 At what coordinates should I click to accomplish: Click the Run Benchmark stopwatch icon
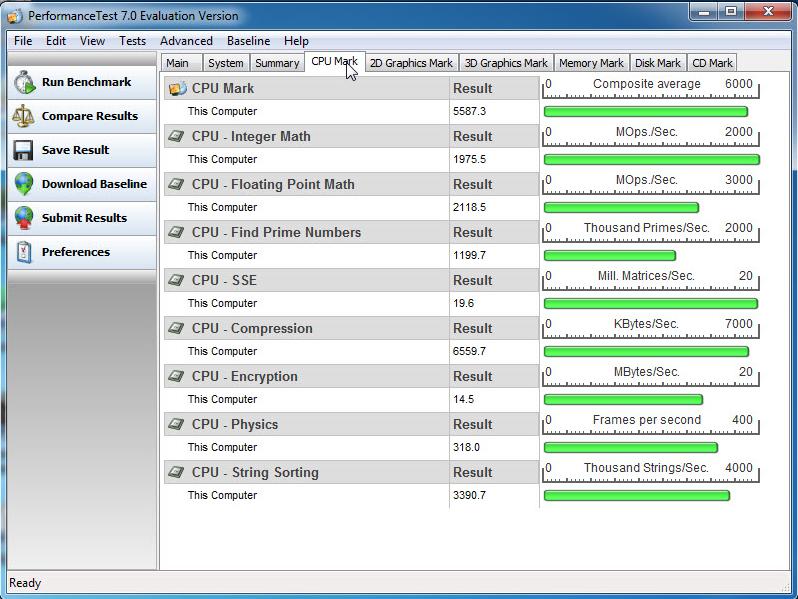pyautogui.click(x=24, y=83)
